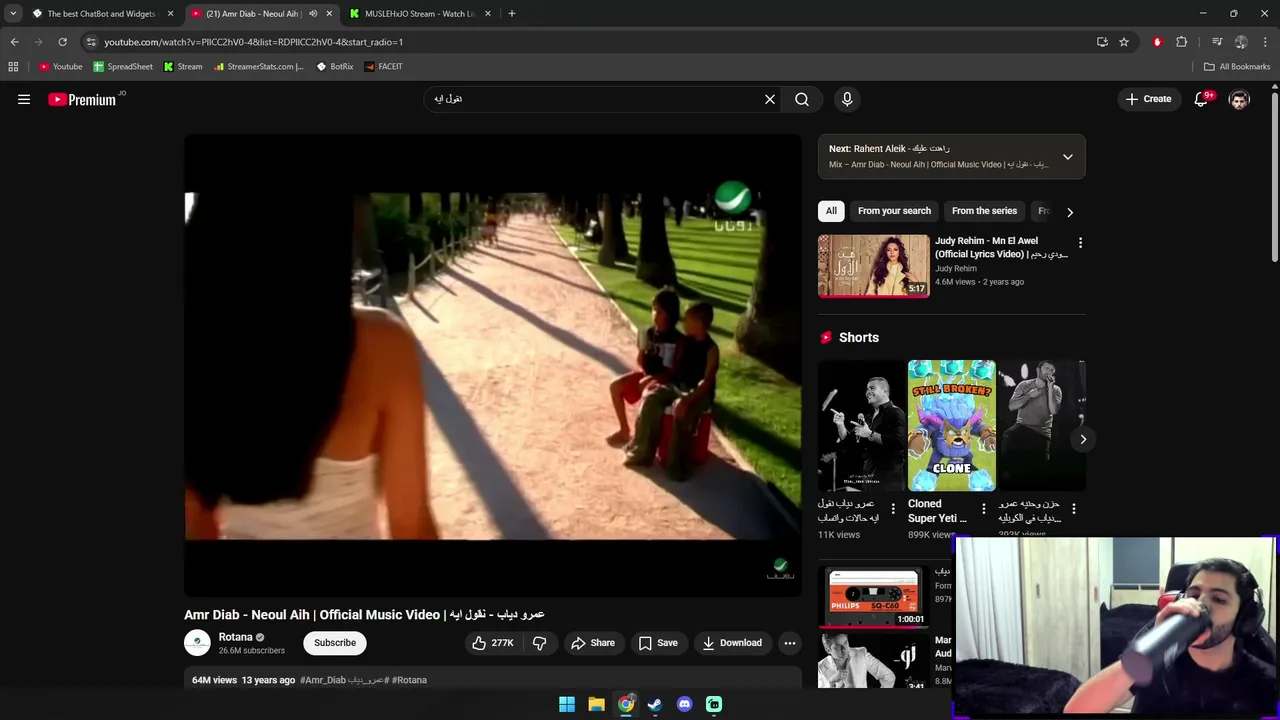
Task: Open the Rotana channel avatar
Action: tap(197, 643)
